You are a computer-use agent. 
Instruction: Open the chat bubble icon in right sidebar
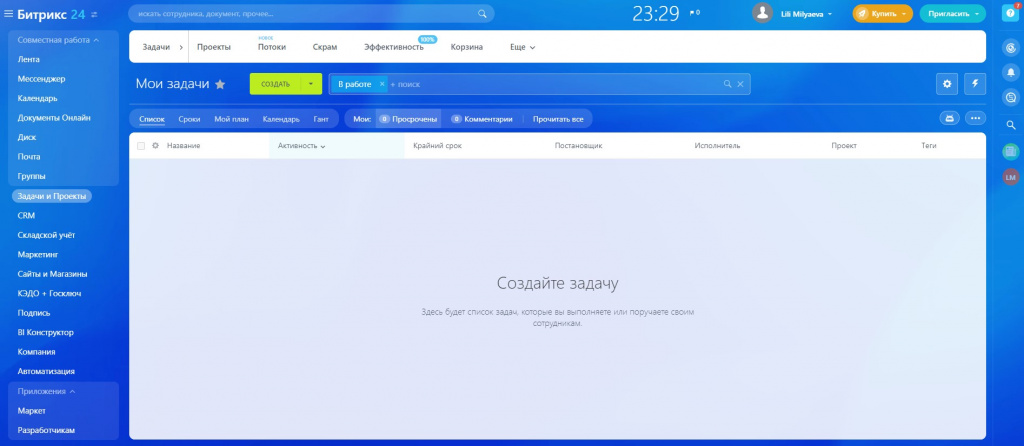[1011, 97]
